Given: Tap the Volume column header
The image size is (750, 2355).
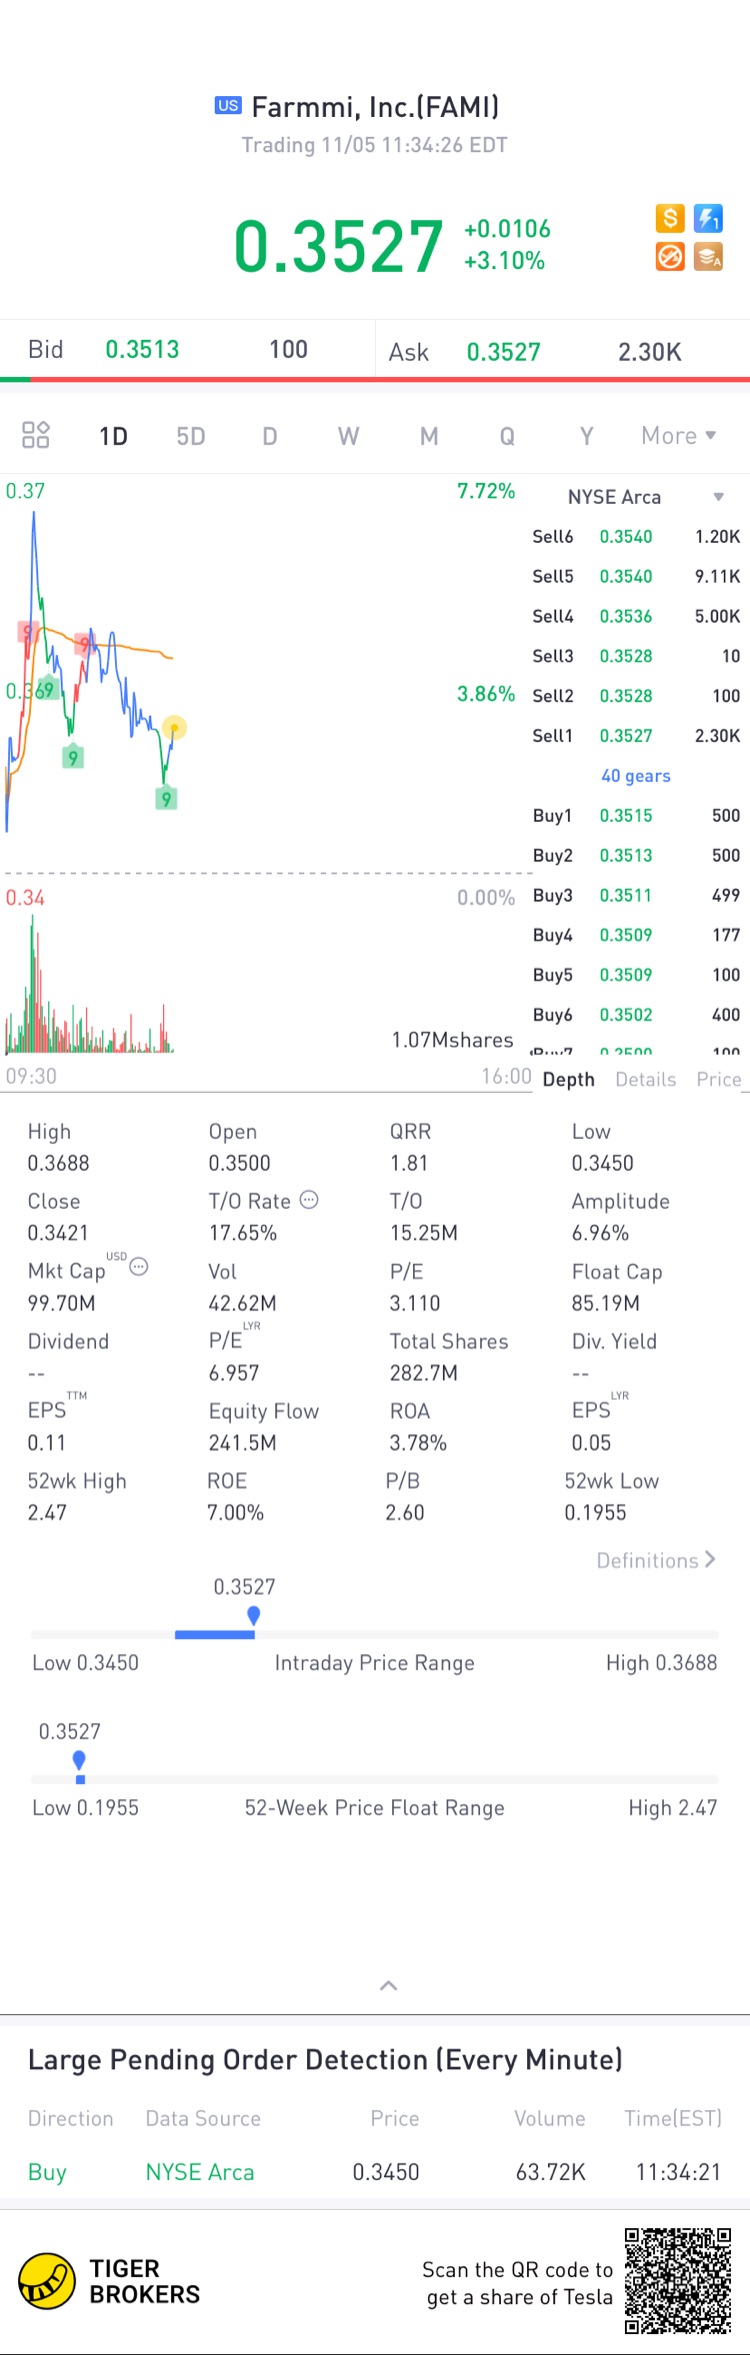Looking at the screenshot, I should pyautogui.click(x=550, y=2118).
